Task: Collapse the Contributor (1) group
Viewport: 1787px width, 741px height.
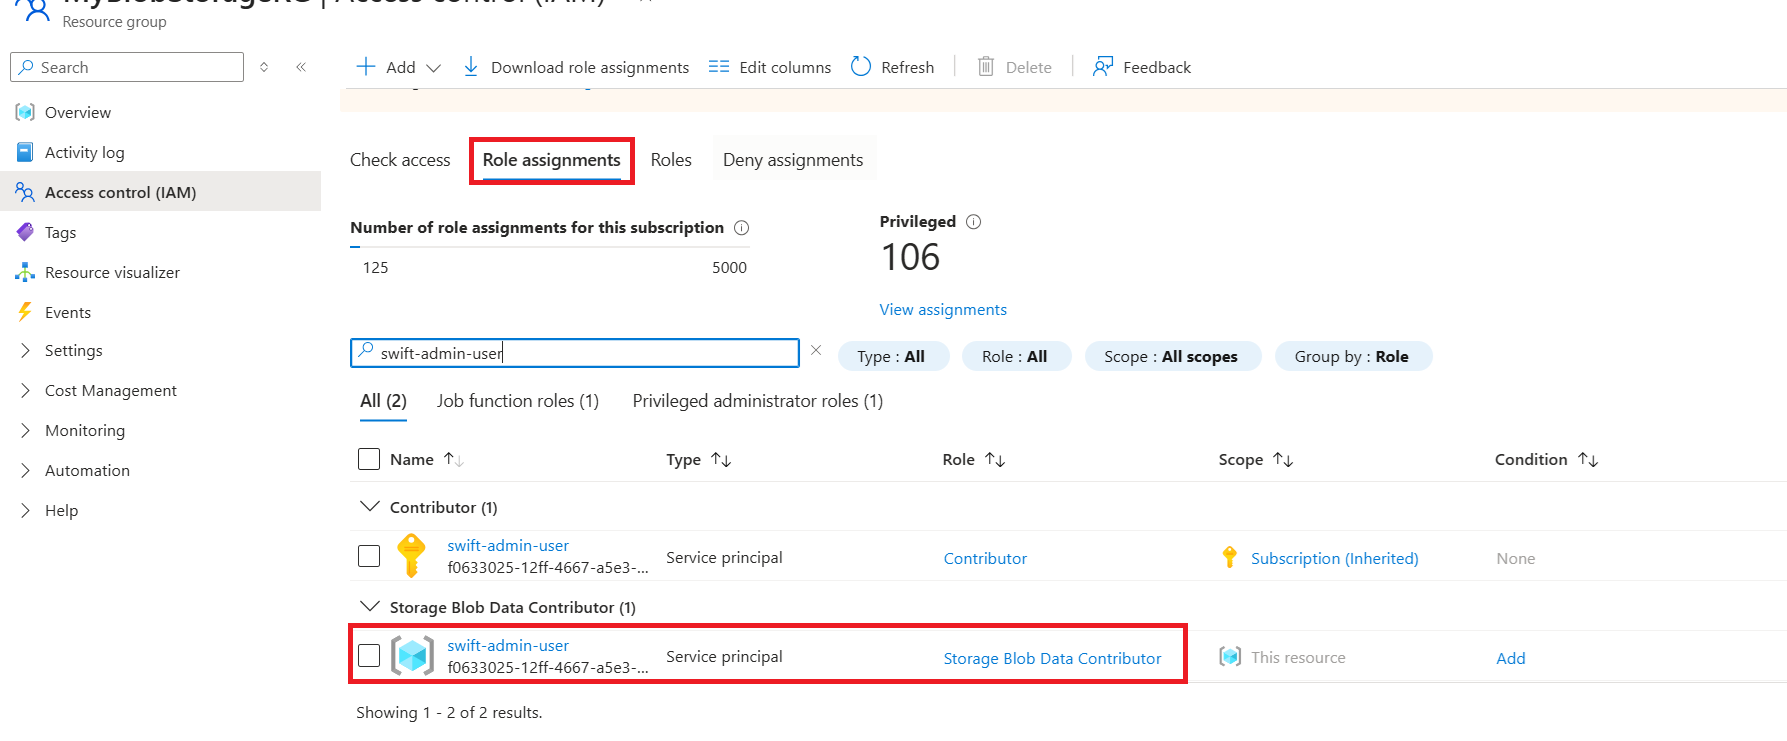Action: pyautogui.click(x=369, y=506)
